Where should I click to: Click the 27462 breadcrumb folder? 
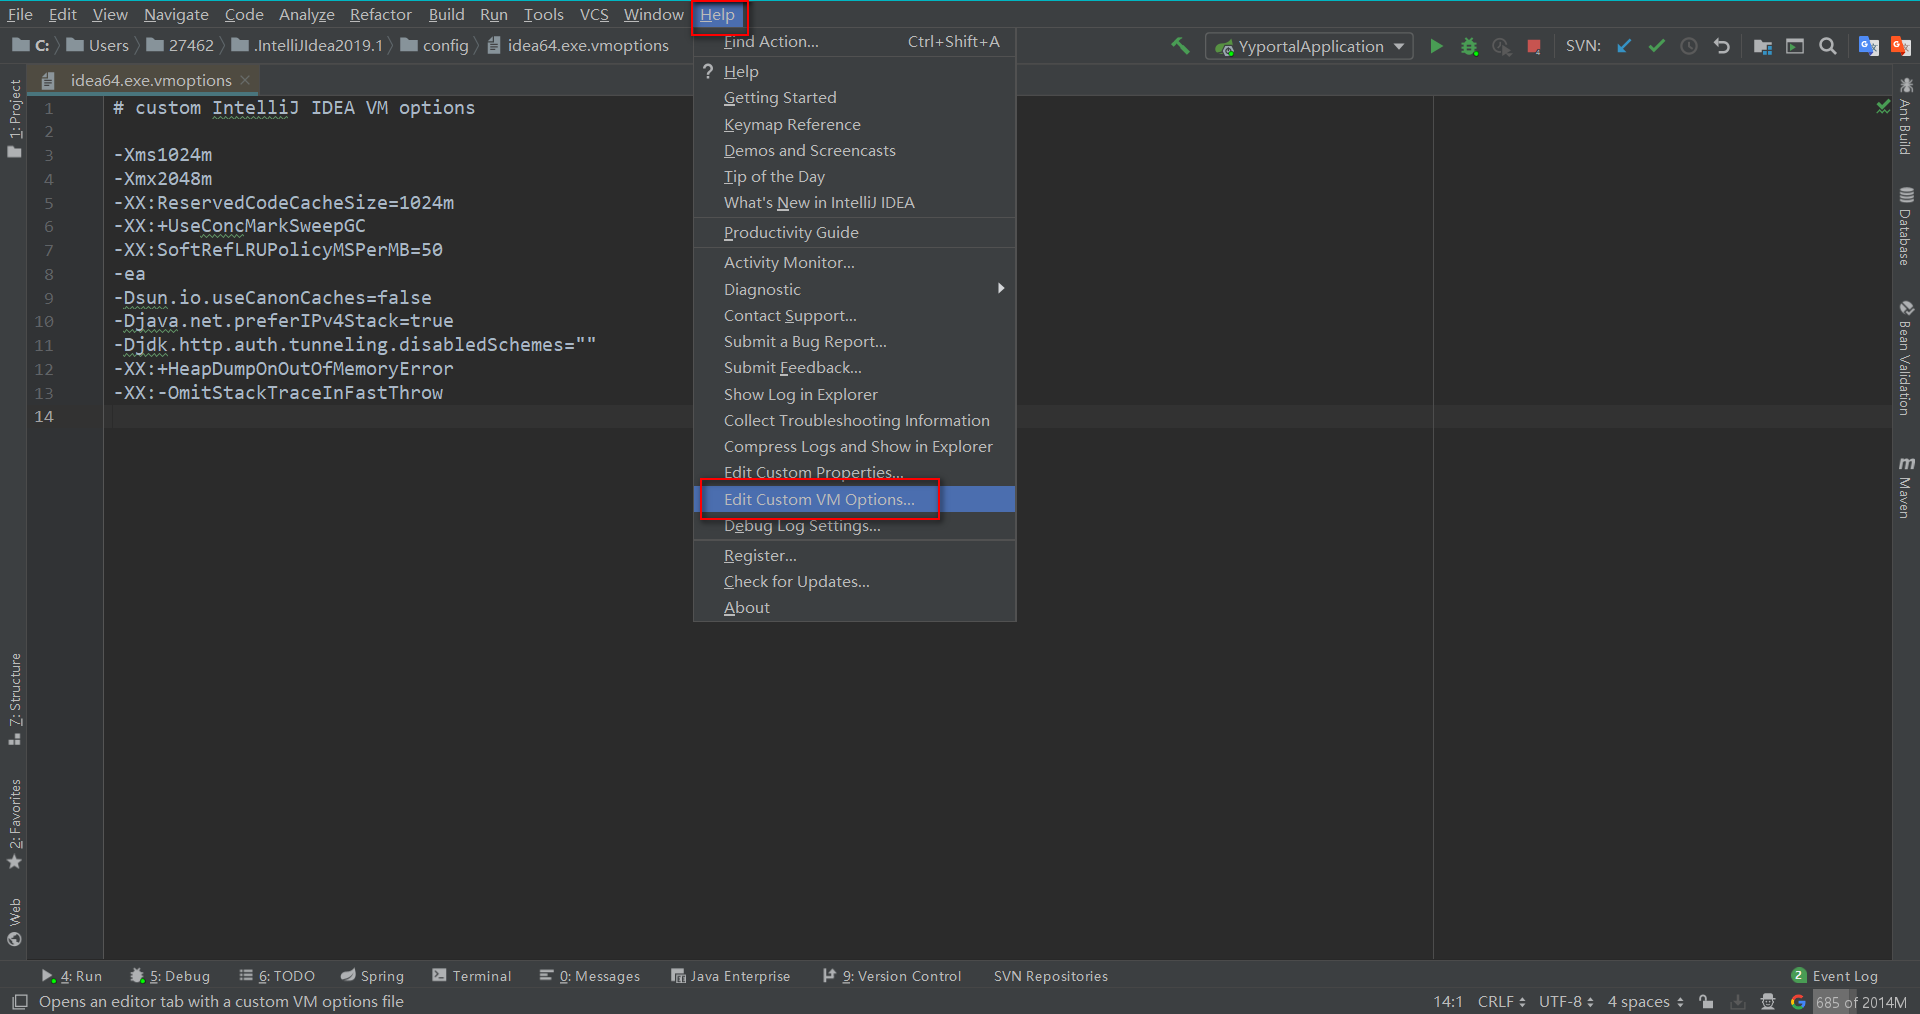181,46
